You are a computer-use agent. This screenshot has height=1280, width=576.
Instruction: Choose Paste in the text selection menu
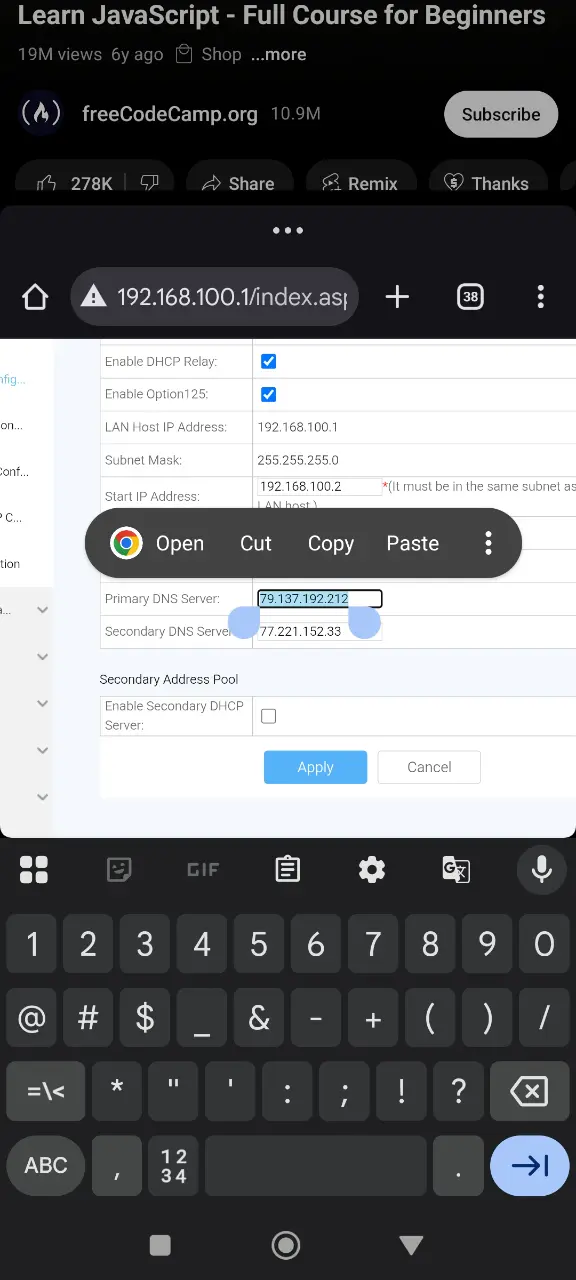pos(413,543)
